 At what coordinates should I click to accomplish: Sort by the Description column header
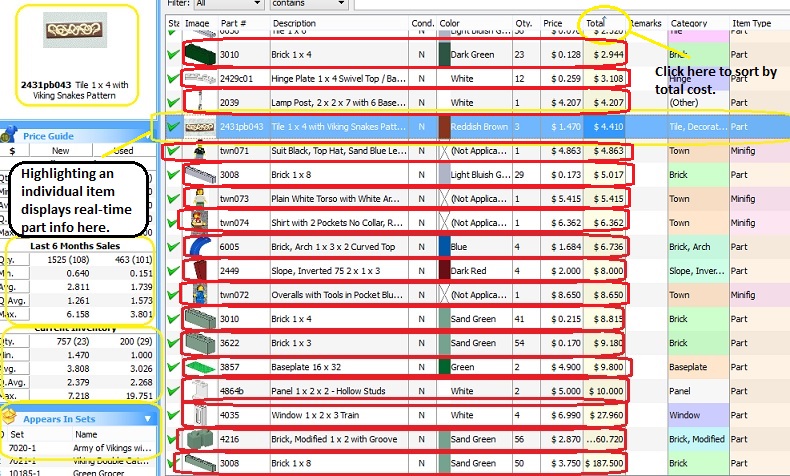pyautogui.click(x=294, y=23)
